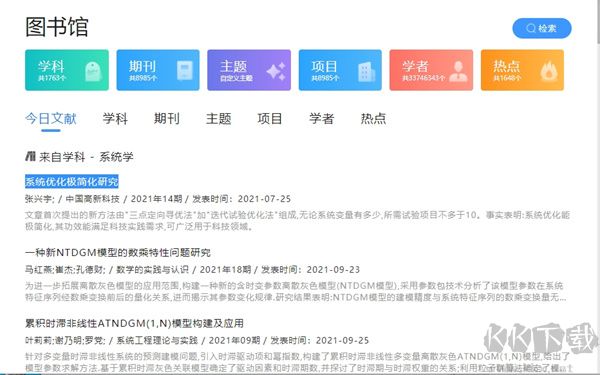The height and width of the screenshot is (375, 600).
Task: Click abstract beginning 文章首次提出的新方法
Action: [298, 221]
